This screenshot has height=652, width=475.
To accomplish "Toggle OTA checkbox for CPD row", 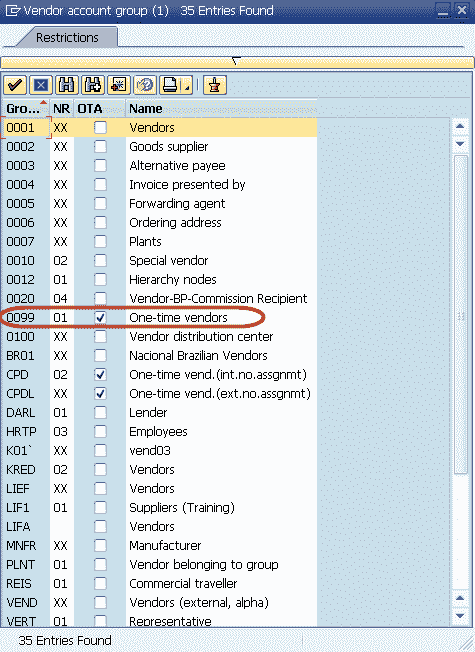I will pos(100,374).
